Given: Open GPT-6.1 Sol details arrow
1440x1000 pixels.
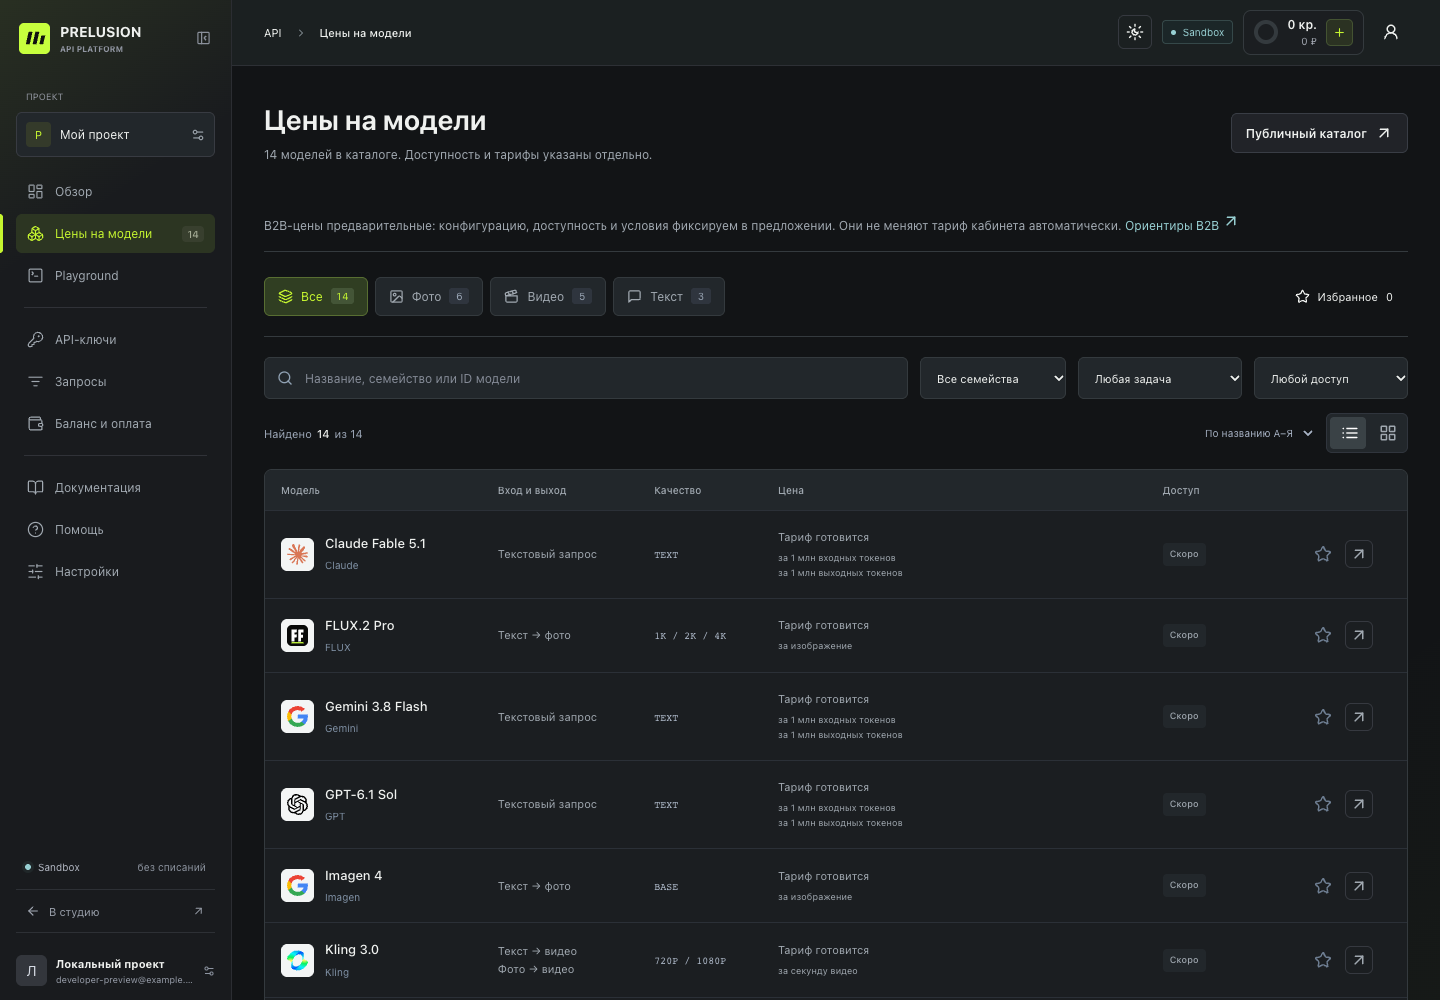Looking at the screenshot, I should [x=1359, y=804].
